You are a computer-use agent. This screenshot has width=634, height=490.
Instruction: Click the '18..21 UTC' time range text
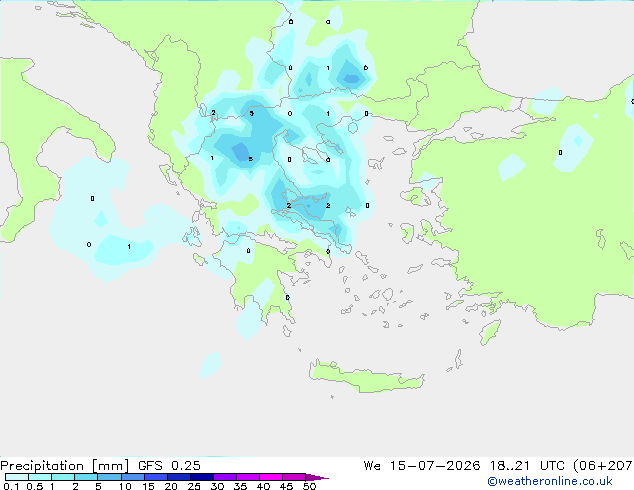point(528,465)
